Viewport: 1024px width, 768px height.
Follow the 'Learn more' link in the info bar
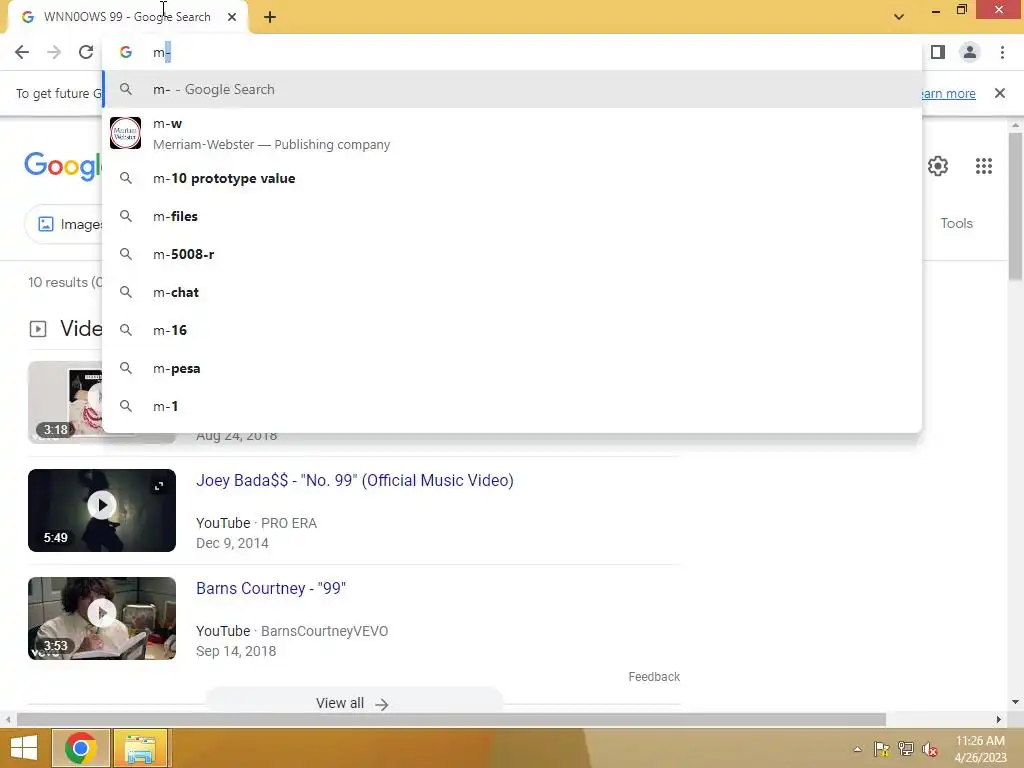pos(948,93)
